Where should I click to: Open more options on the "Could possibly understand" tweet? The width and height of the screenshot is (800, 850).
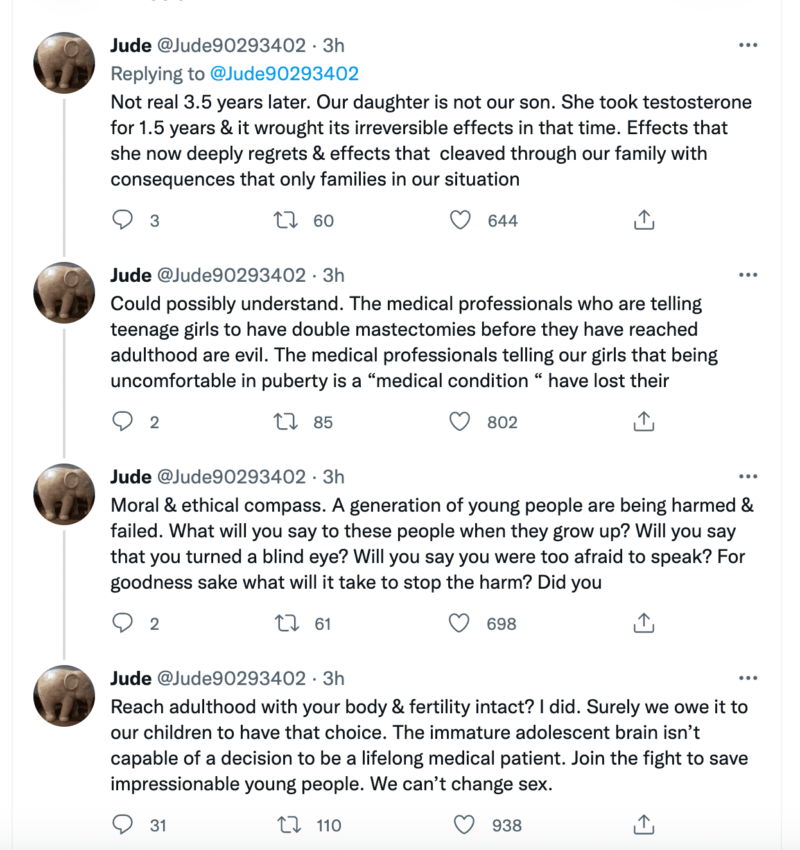click(x=747, y=275)
